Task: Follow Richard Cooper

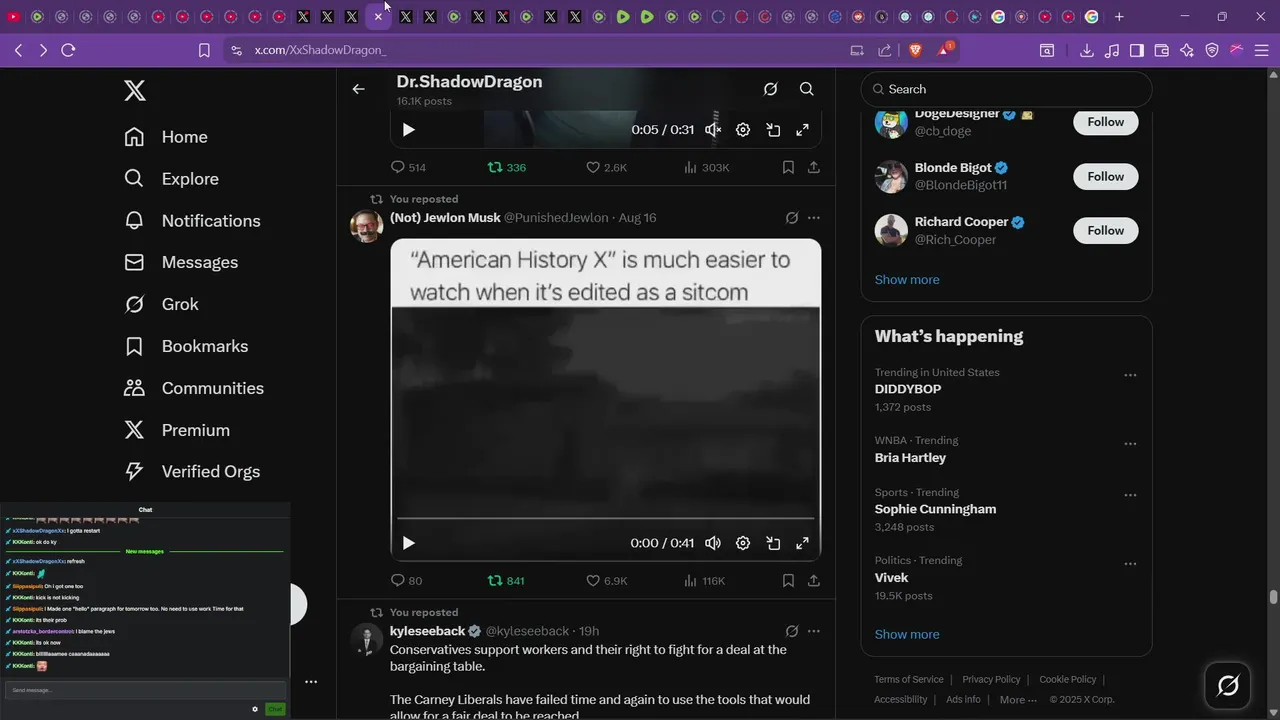Action: [1106, 230]
